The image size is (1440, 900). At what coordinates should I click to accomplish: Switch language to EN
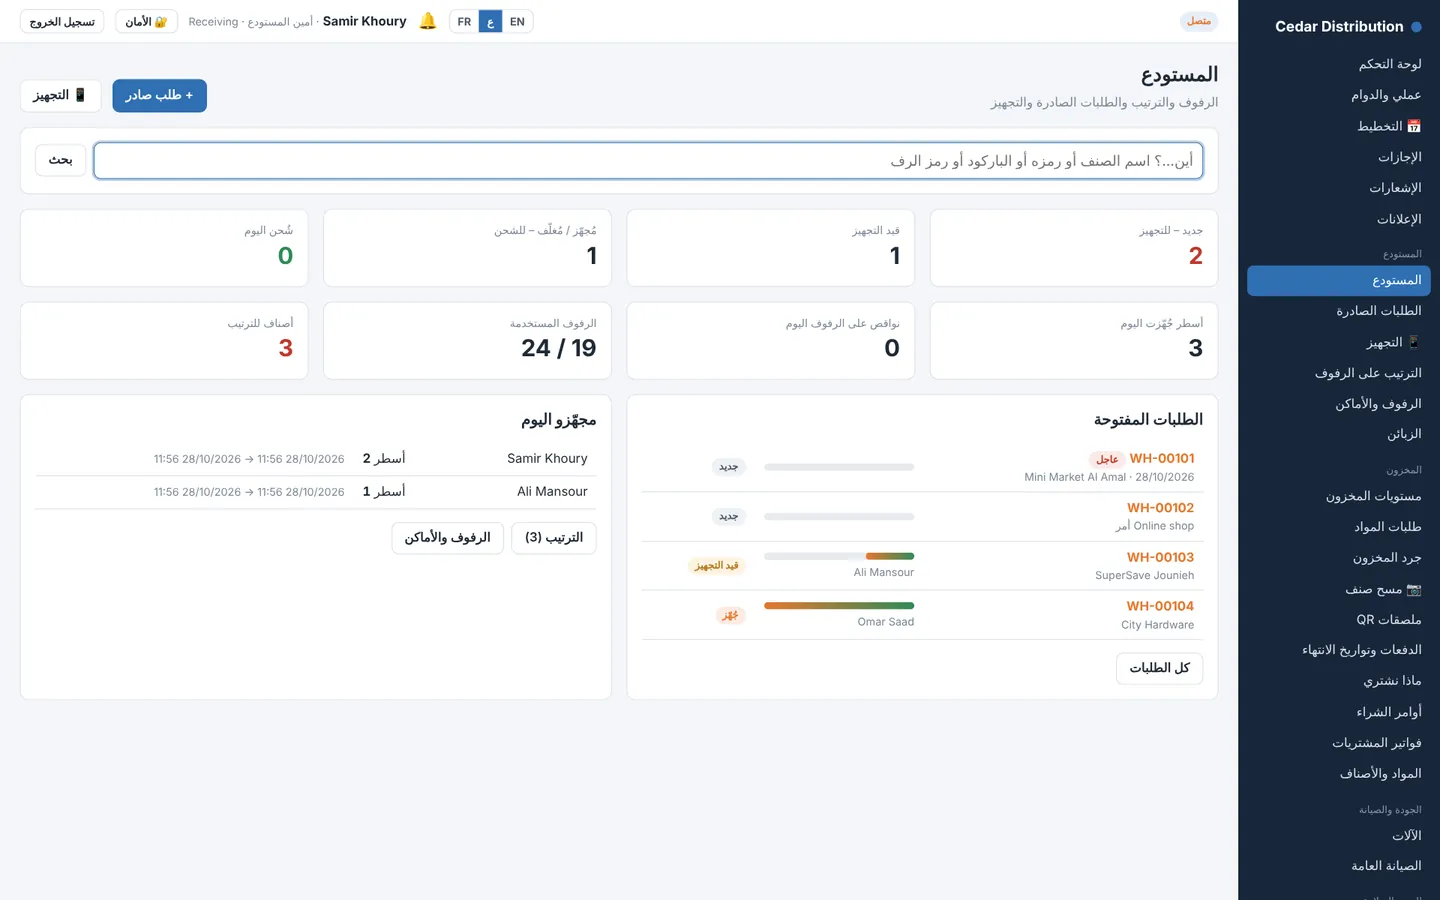pos(517,21)
